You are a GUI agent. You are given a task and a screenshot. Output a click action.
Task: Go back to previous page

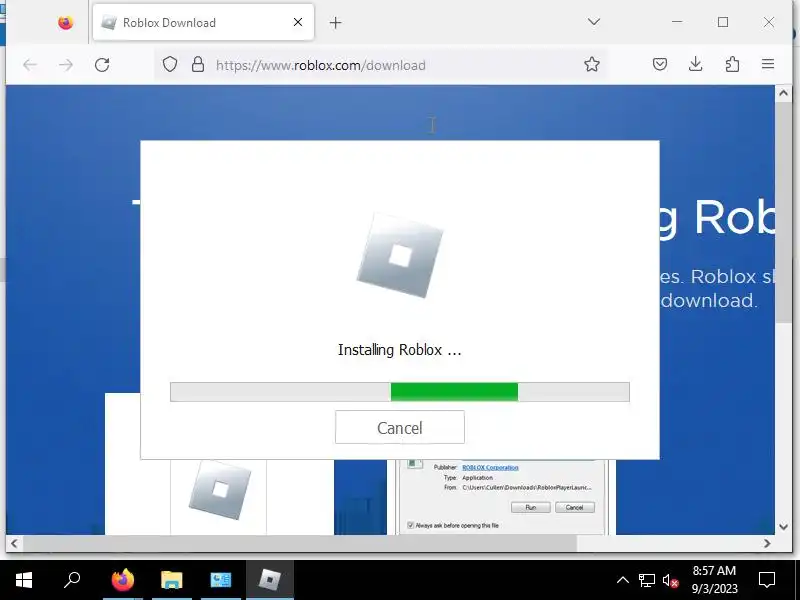point(30,65)
